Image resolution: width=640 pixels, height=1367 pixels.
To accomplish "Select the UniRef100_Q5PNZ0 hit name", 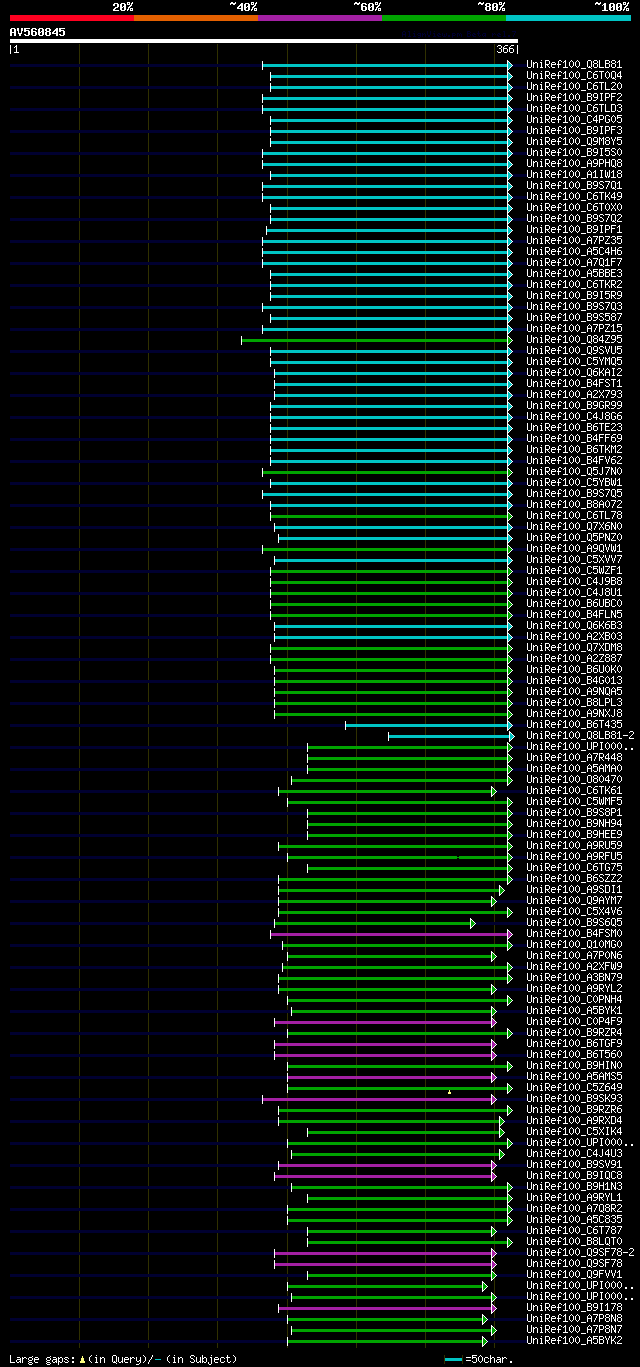I will (x=574, y=538).
